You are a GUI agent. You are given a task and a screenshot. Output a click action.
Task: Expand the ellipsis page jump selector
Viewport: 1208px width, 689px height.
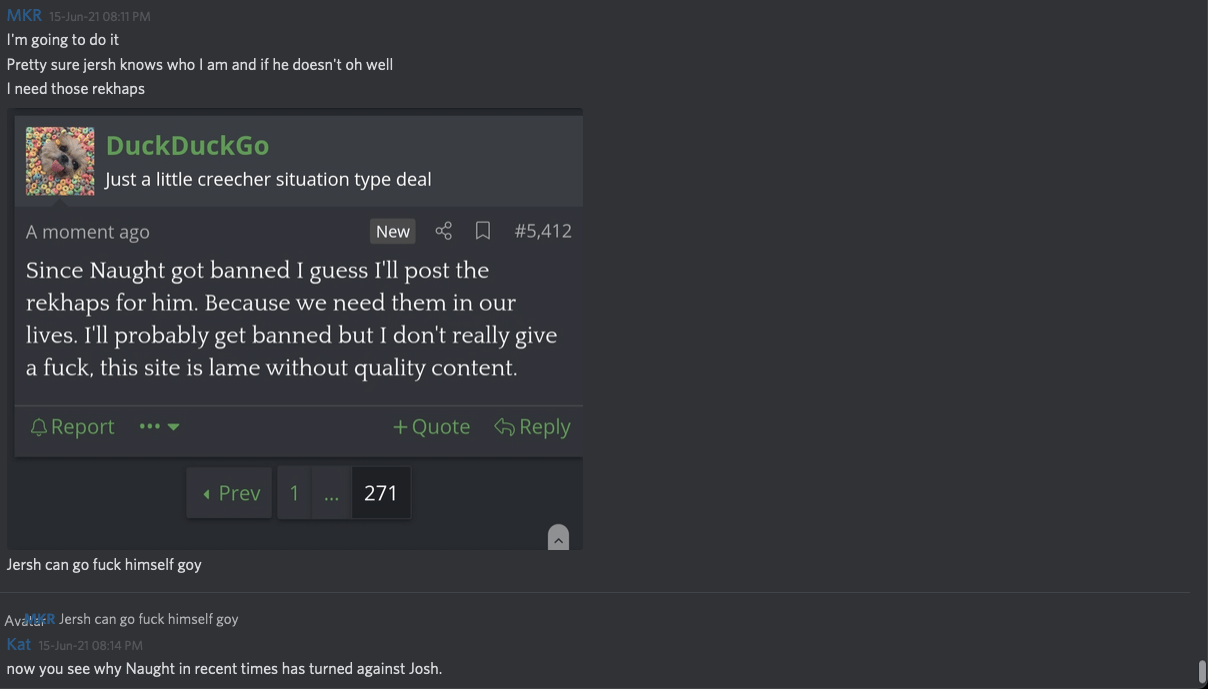[331, 493]
